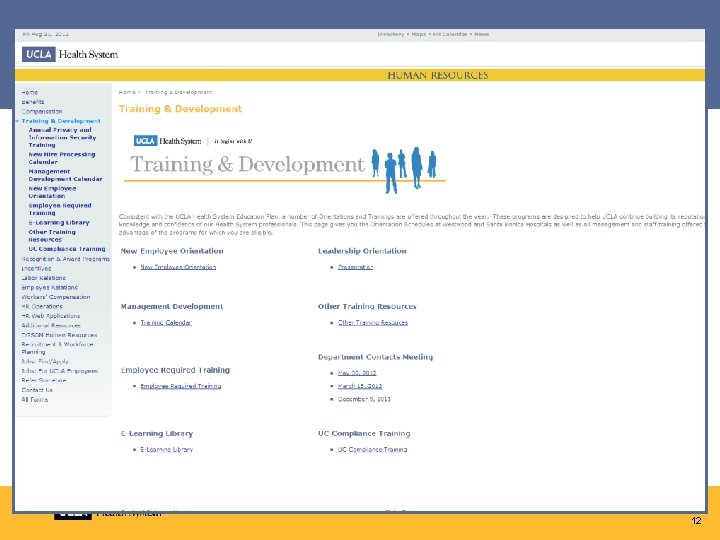Click the Training & Development banner image

(285, 164)
